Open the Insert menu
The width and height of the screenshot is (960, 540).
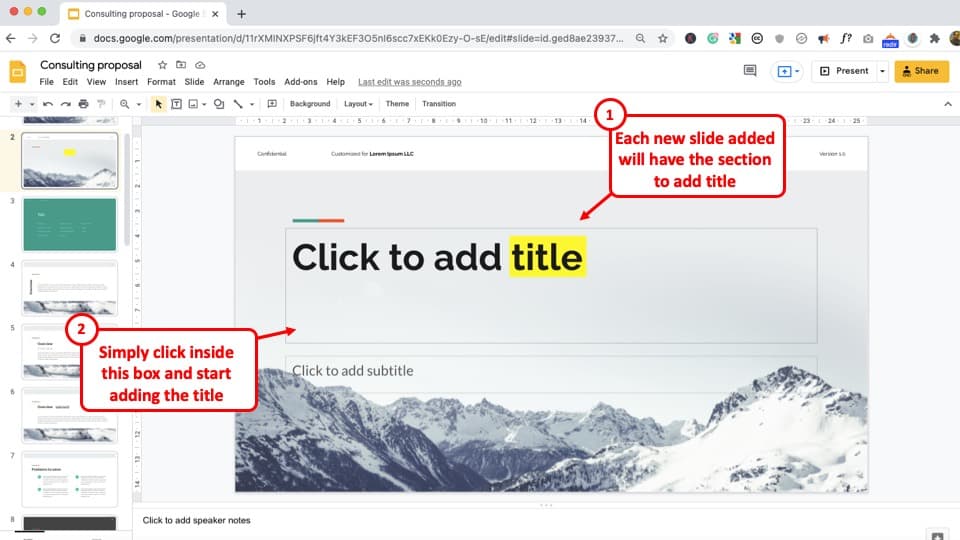(x=127, y=82)
